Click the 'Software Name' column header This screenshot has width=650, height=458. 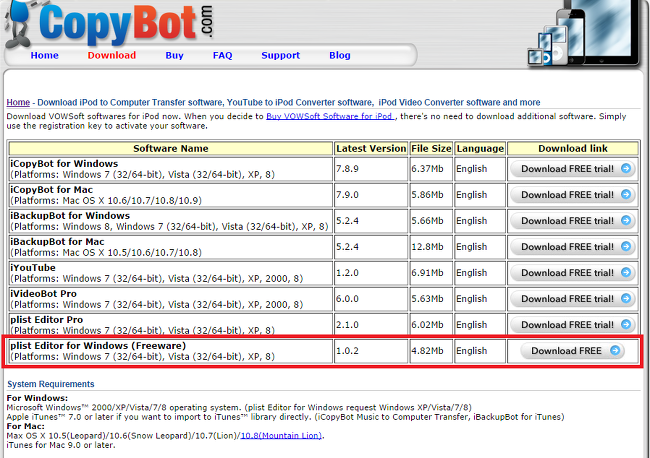[171, 148]
